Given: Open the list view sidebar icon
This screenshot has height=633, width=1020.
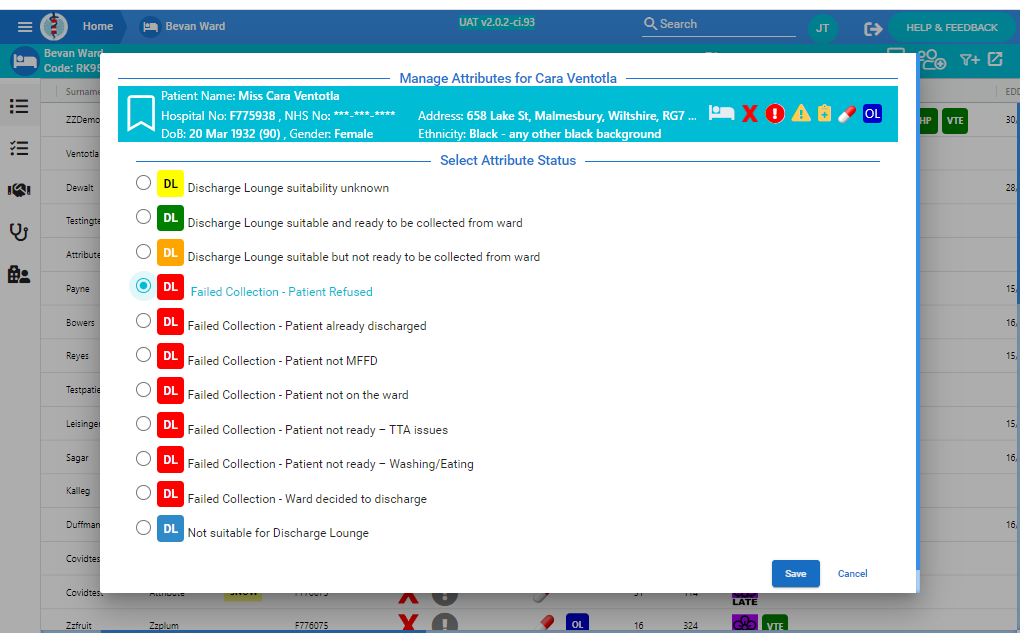Looking at the screenshot, I should [19, 106].
